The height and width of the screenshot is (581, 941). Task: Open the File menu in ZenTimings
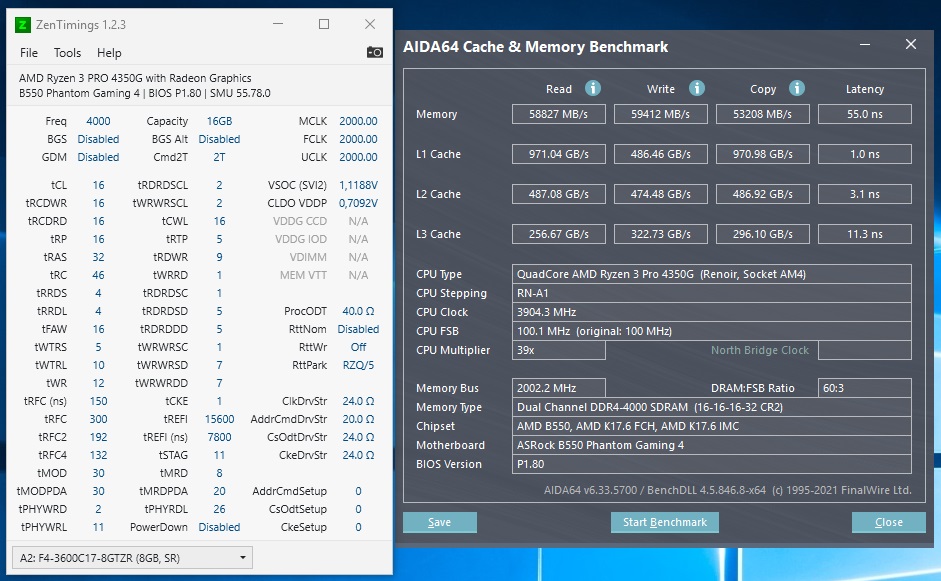[x=29, y=53]
